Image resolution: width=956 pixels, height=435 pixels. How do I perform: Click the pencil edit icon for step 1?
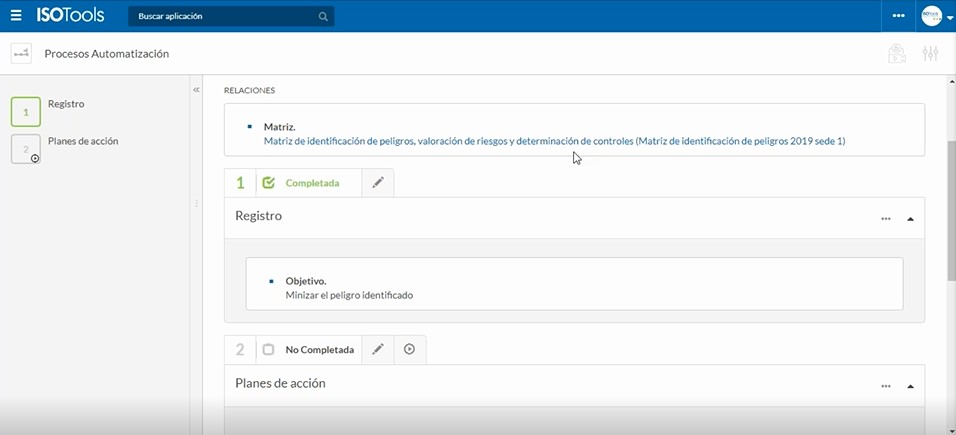[377, 183]
